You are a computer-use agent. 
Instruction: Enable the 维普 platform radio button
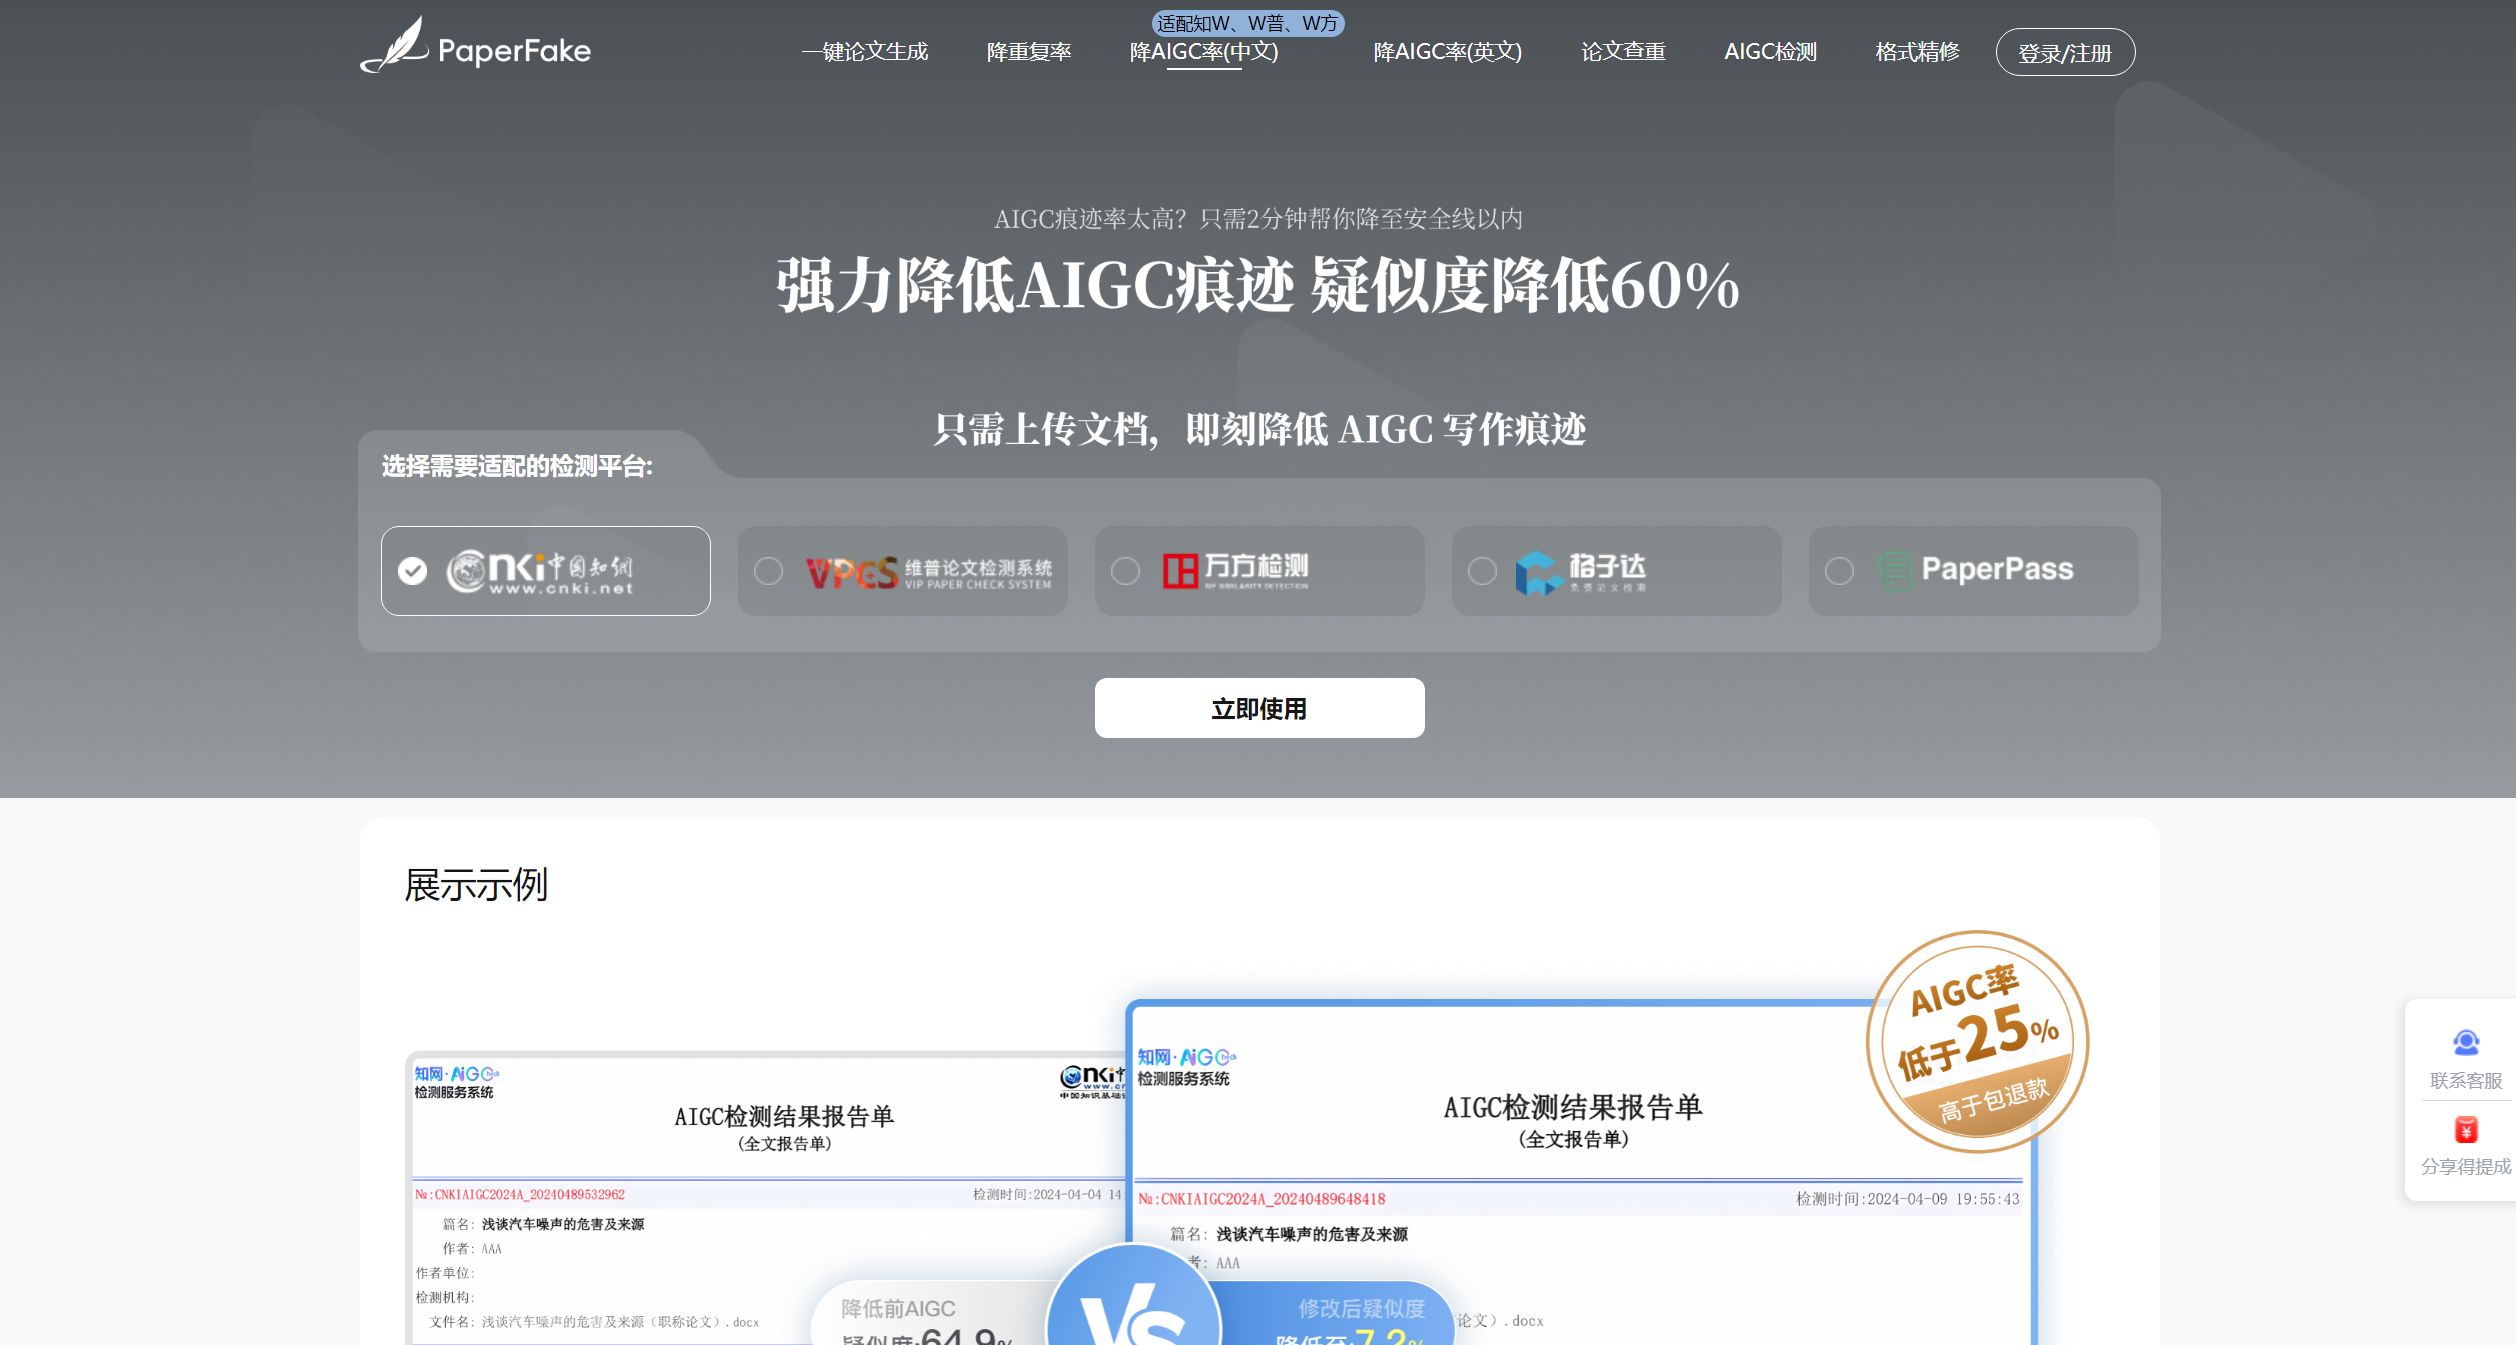pos(768,571)
